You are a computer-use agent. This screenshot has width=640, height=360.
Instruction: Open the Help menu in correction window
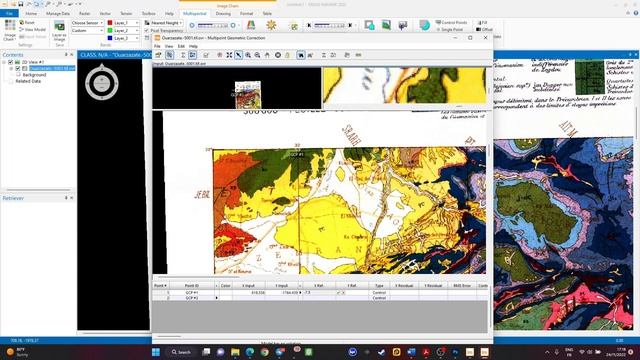tap(193, 46)
